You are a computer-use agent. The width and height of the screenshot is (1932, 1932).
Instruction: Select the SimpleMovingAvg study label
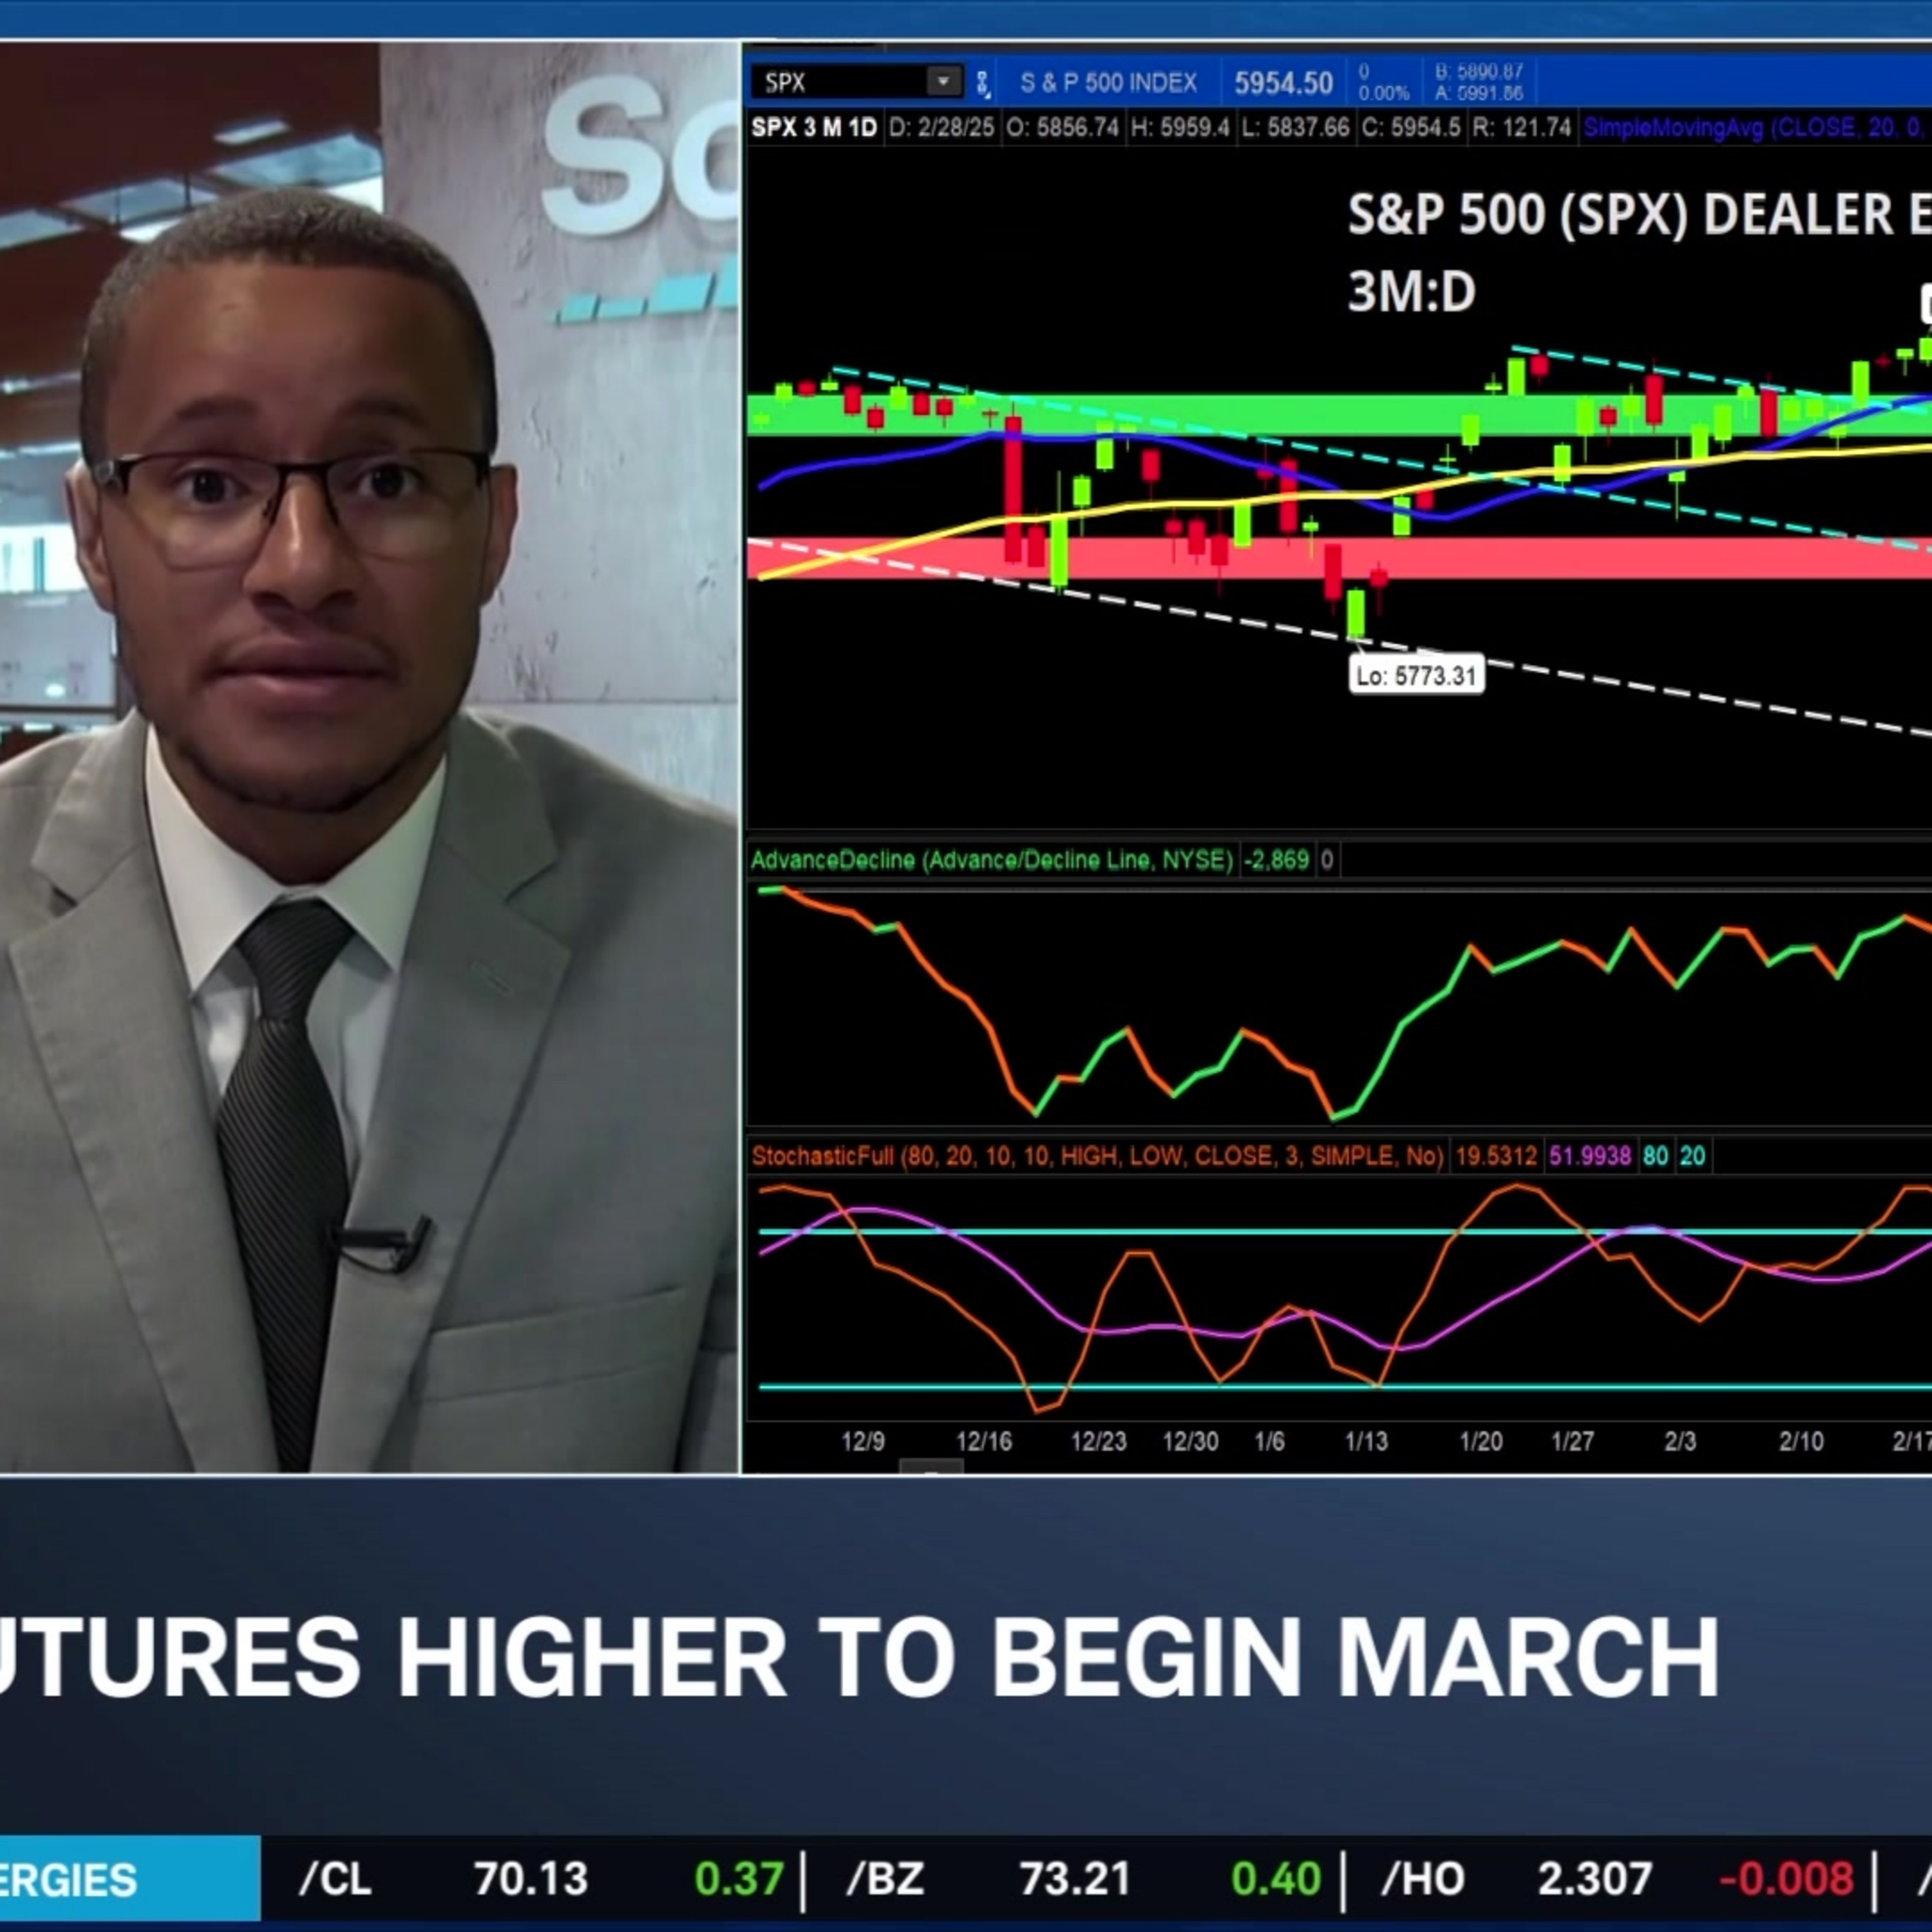click(1757, 128)
